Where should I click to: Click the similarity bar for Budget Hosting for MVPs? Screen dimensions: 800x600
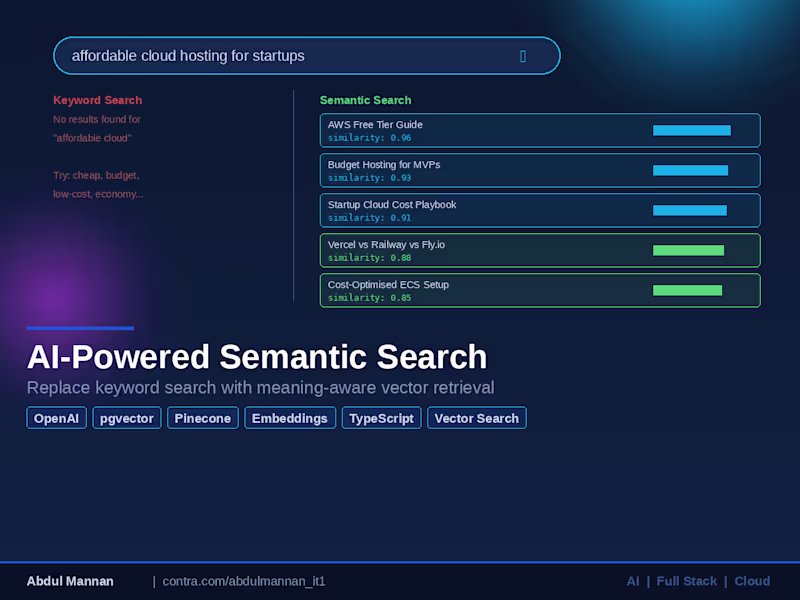[x=690, y=170]
